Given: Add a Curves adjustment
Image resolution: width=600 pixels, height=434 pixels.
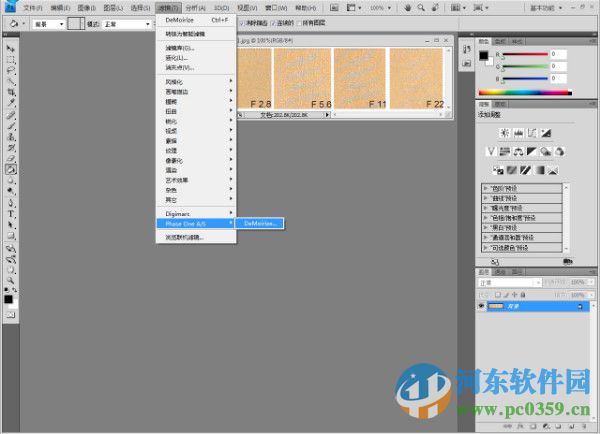Looking at the screenshot, I should pyautogui.click(x=532, y=133).
